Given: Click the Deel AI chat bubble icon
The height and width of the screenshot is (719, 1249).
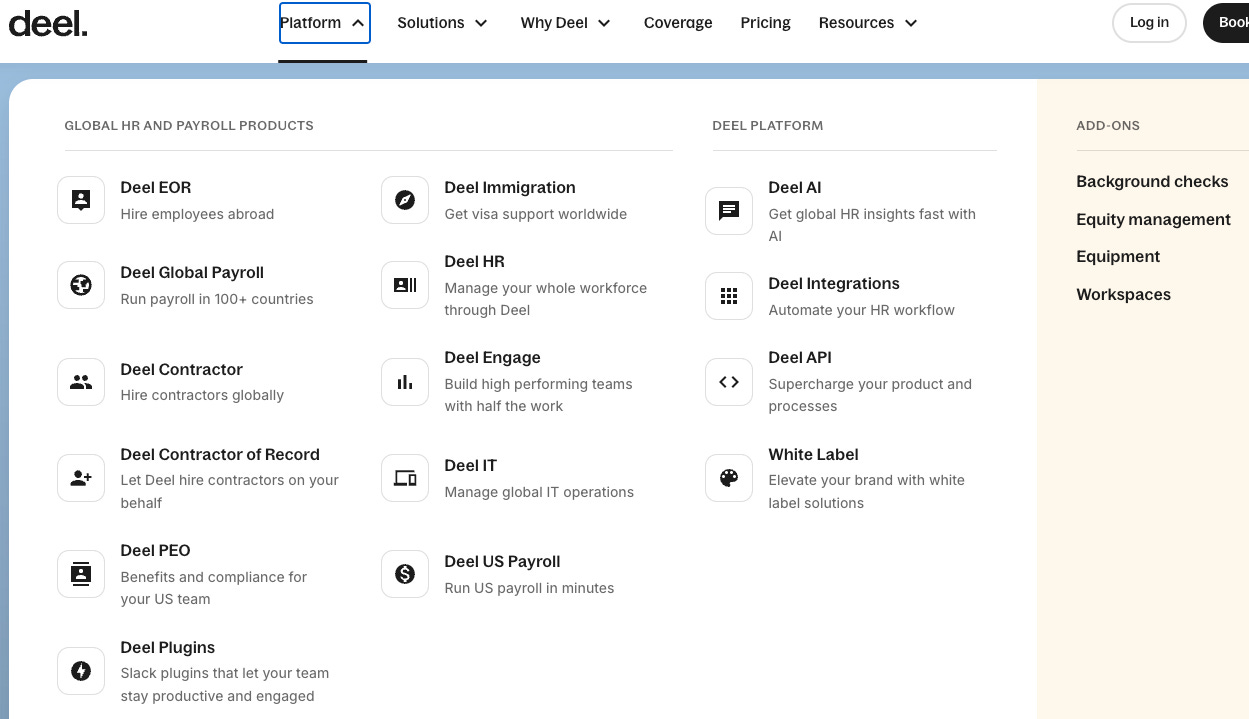Looking at the screenshot, I should [729, 211].
